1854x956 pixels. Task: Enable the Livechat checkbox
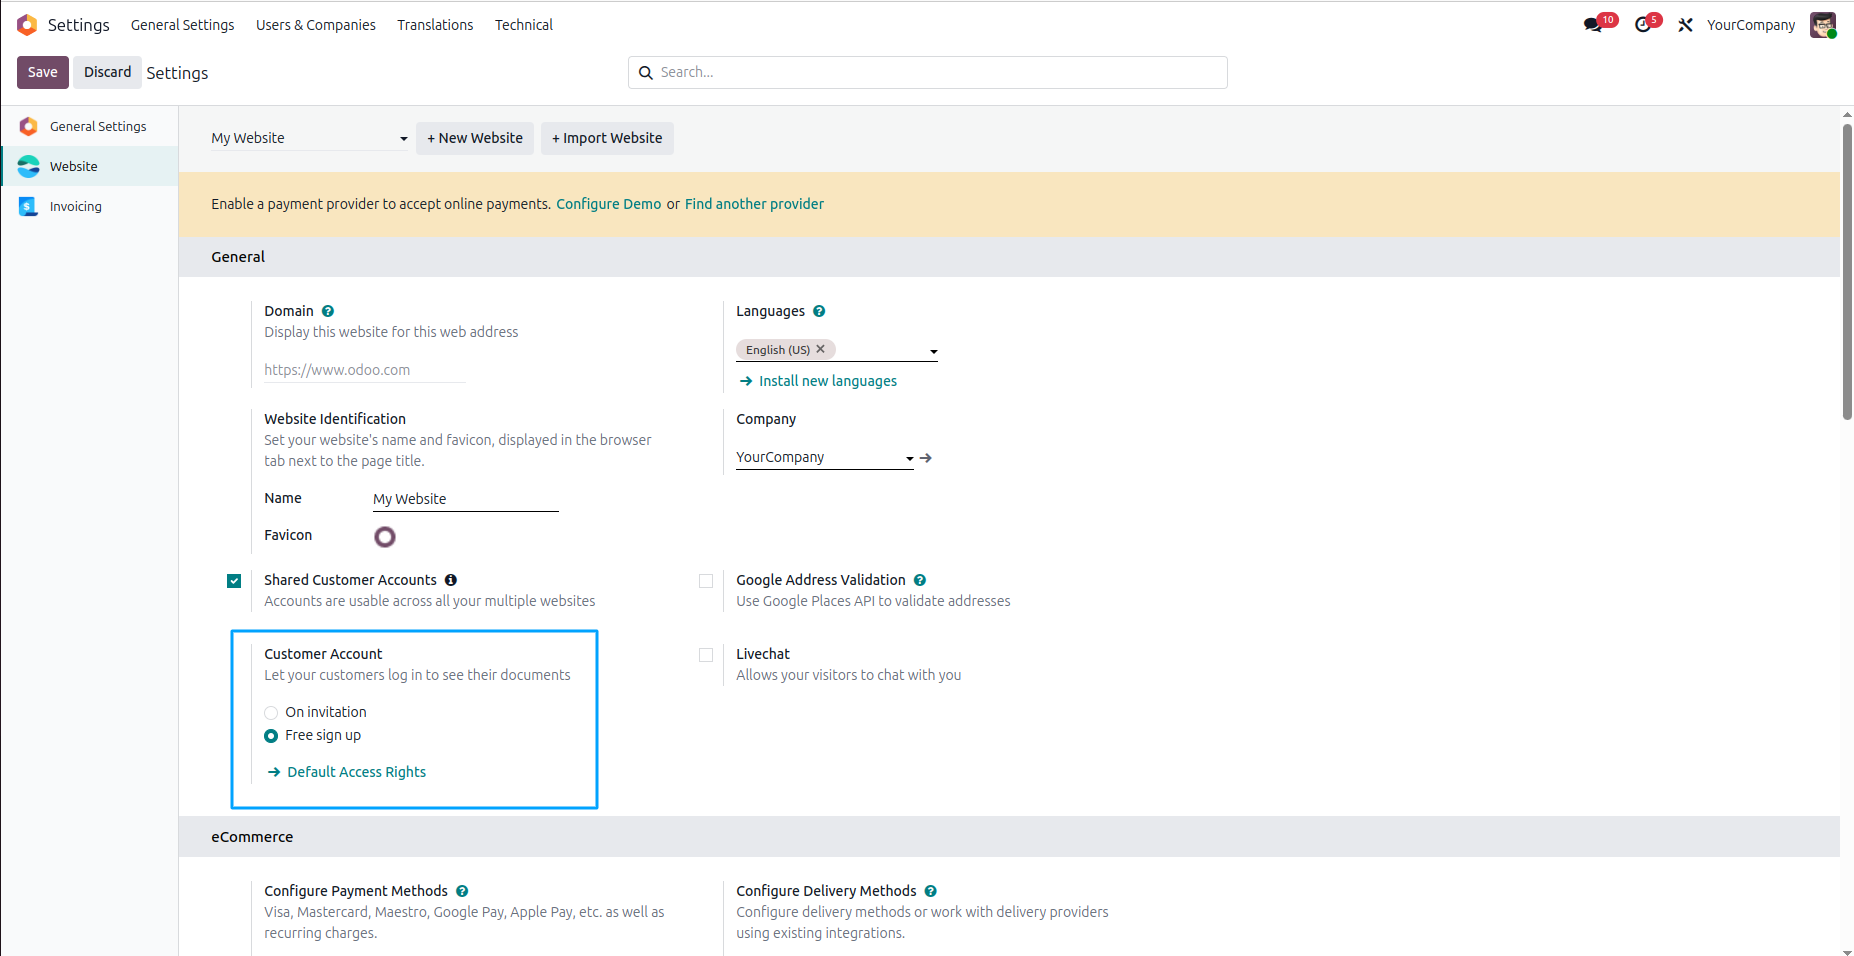706,655
